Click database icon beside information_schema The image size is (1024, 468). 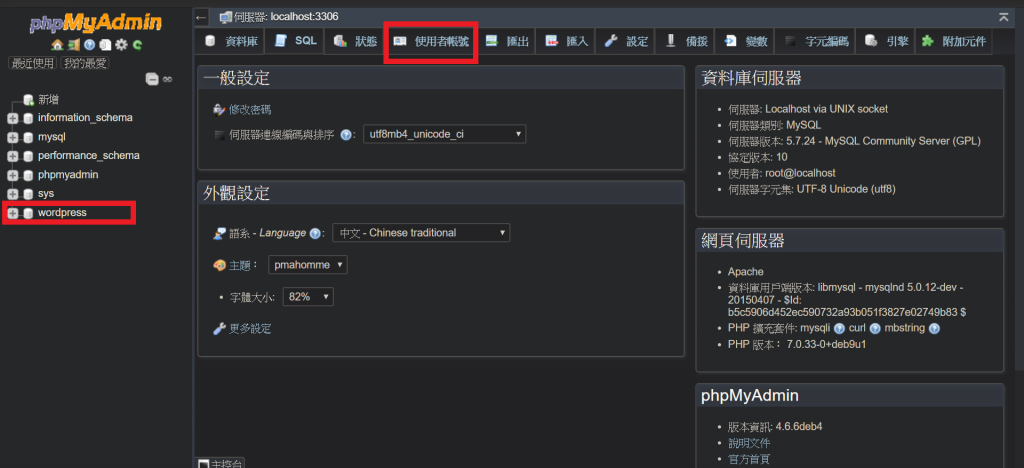click(x=28, y=119)
